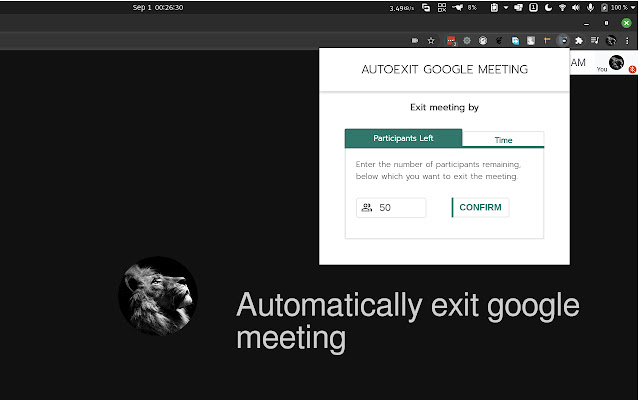Click the orange flag extension icon

click(547, 40)
